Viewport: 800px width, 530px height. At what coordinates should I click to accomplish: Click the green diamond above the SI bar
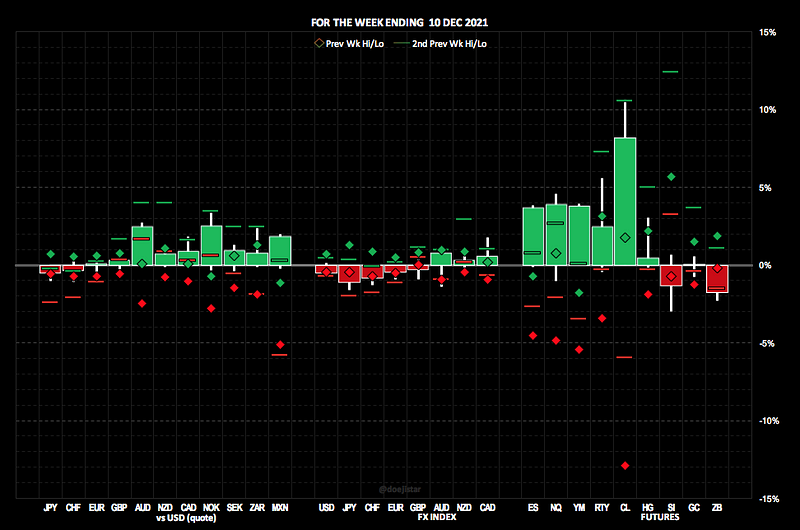tap(671, 177)
